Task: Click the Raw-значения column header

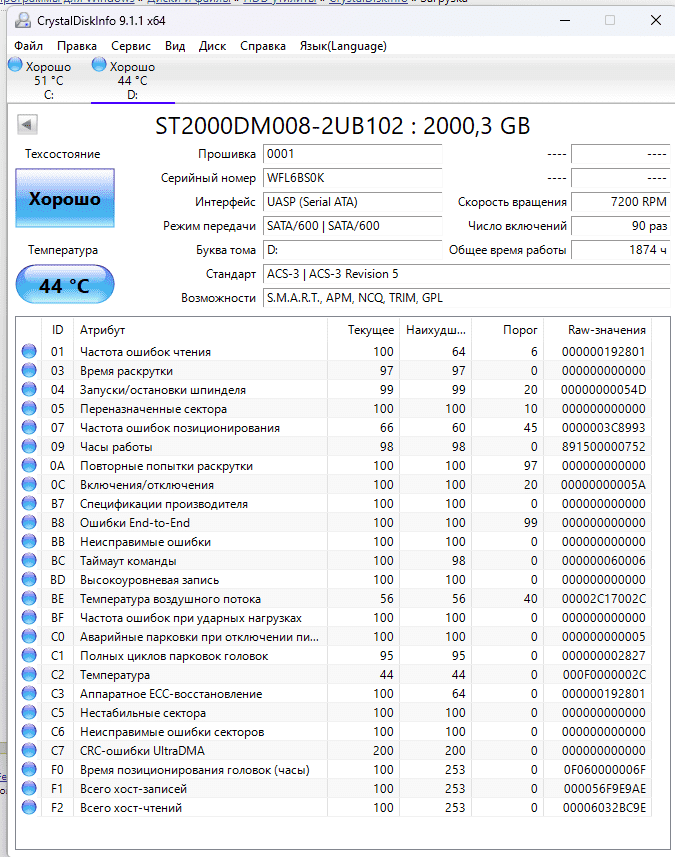Action: point(609,330)
